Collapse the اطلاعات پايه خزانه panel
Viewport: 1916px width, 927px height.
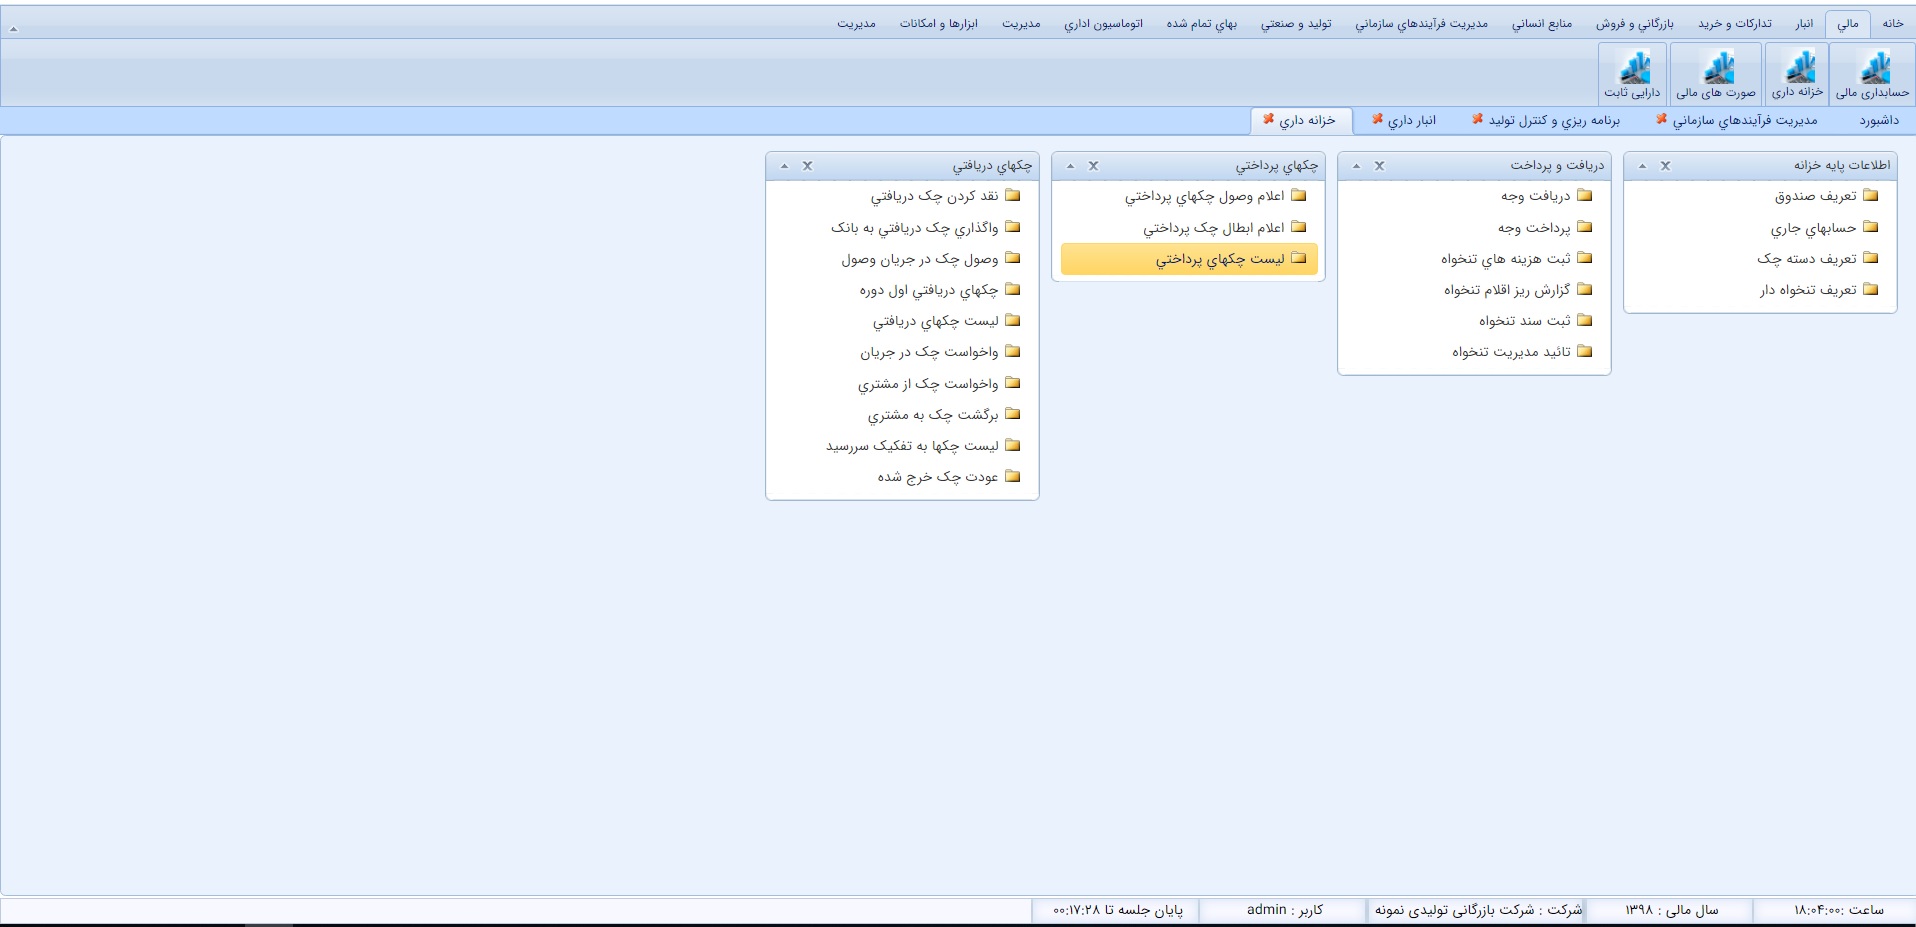click(1642, 166)
